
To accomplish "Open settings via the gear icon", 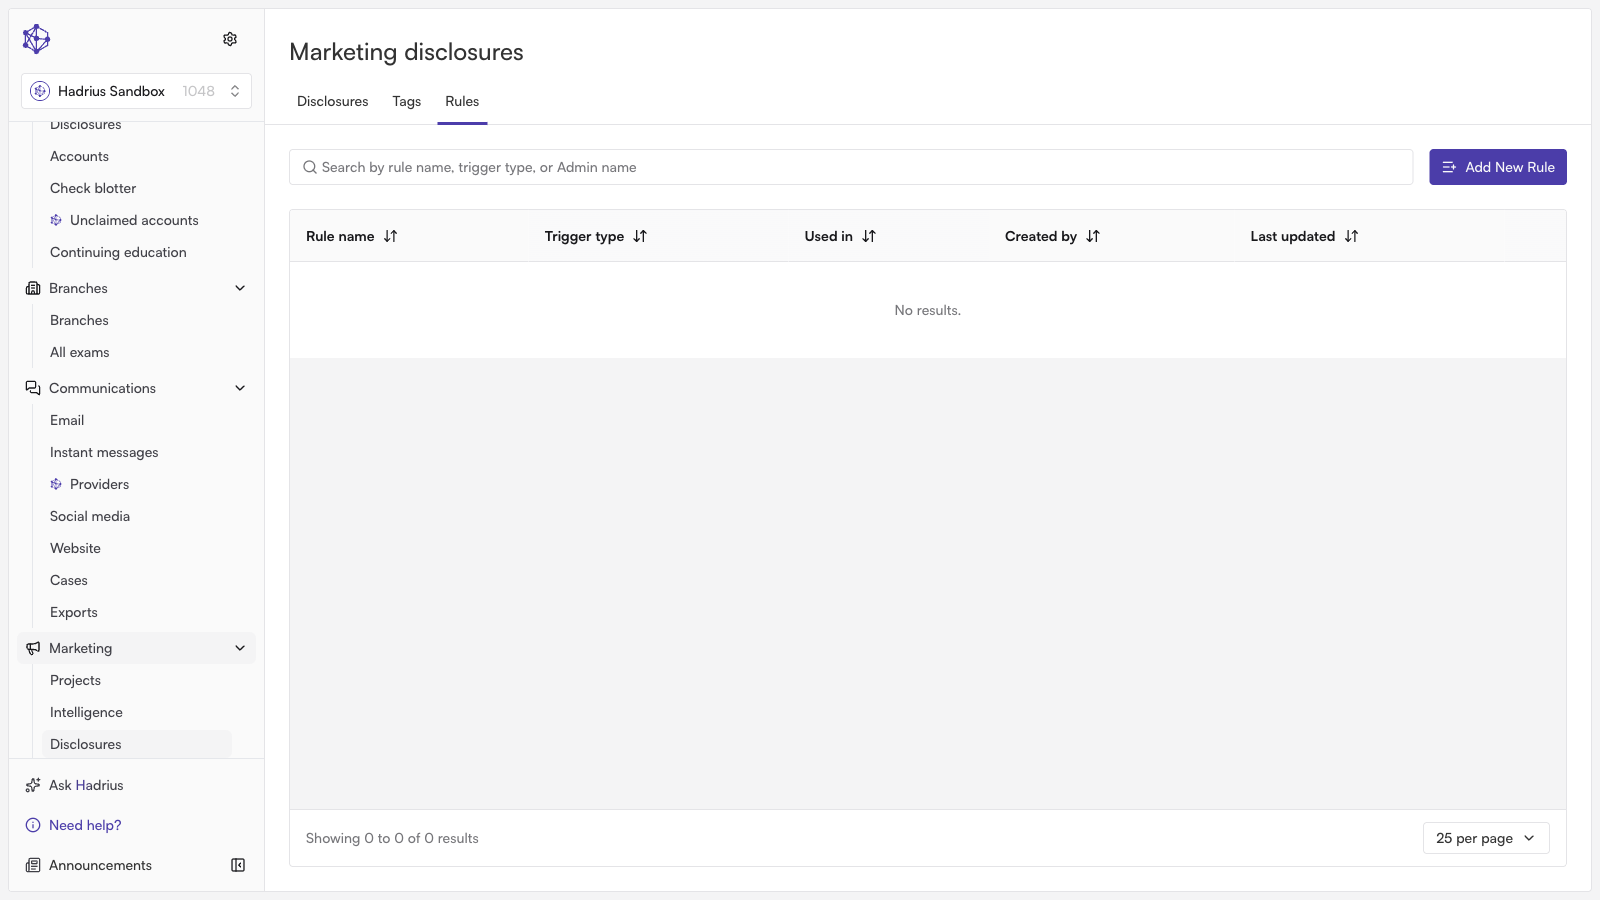I will [230, 39].
